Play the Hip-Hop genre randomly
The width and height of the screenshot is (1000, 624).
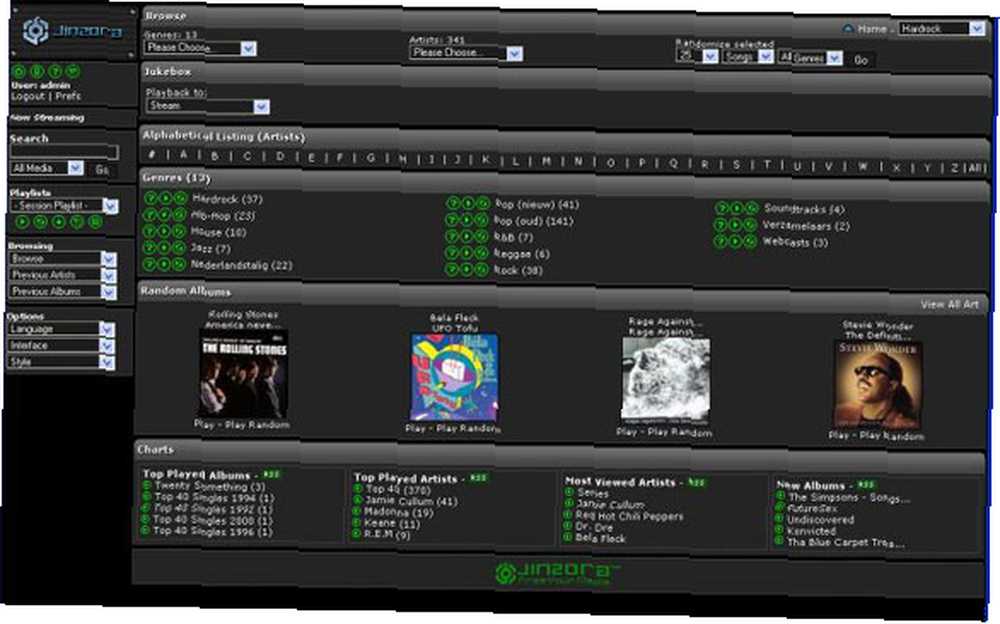180,215
